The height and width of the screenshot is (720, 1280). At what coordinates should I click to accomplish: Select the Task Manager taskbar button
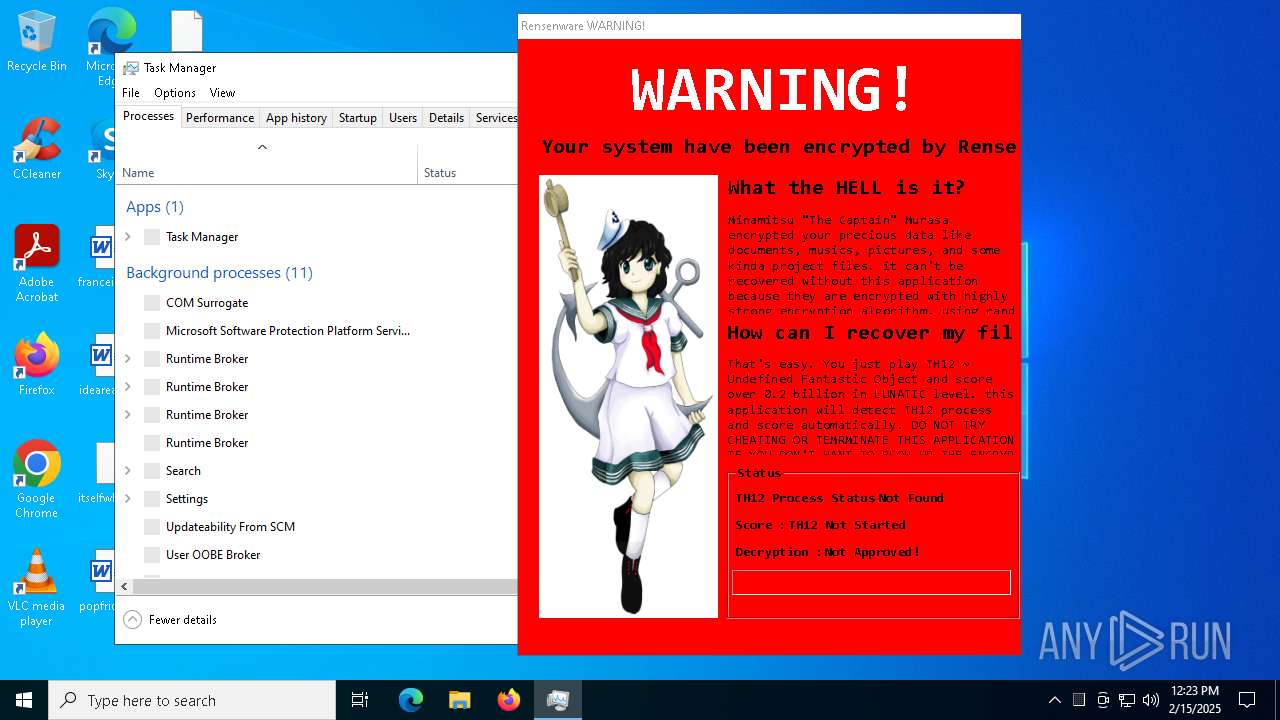coord(557,700)
